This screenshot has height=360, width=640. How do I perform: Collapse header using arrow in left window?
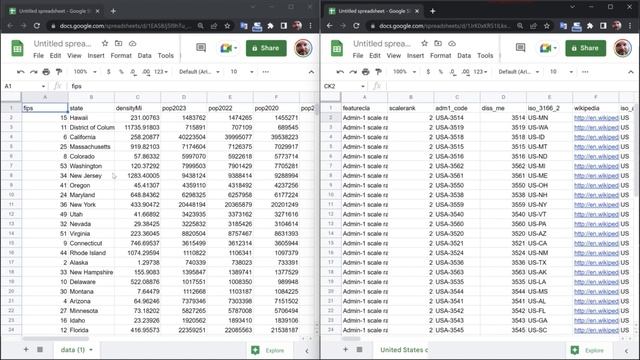311,72
